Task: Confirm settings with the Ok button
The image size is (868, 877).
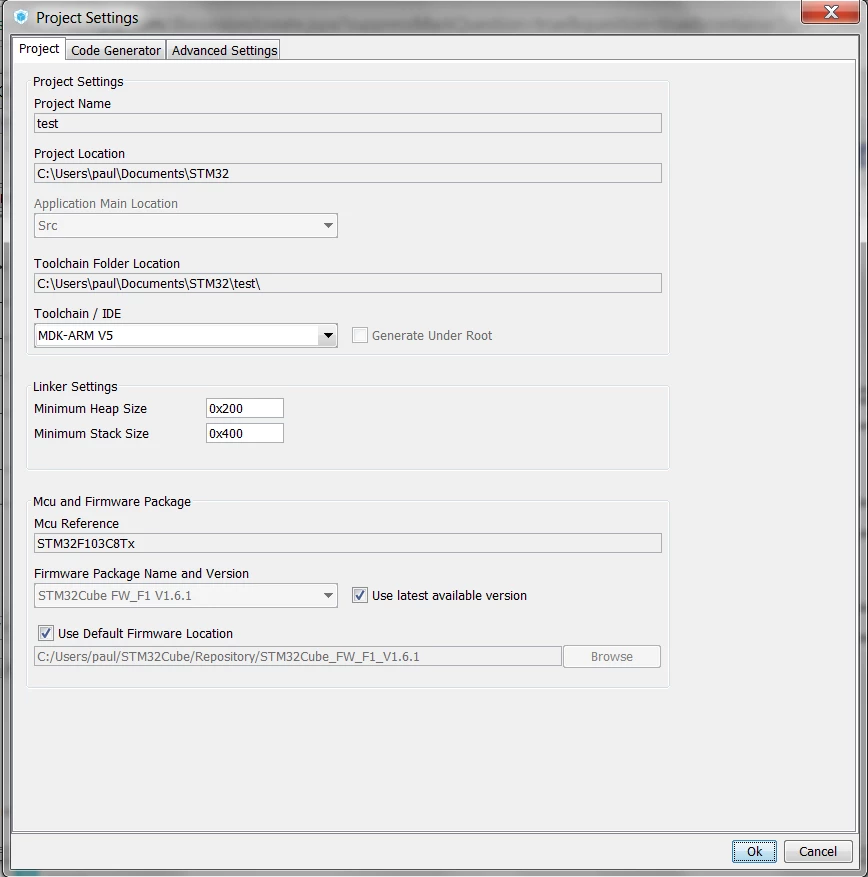Action: [754, 851]
